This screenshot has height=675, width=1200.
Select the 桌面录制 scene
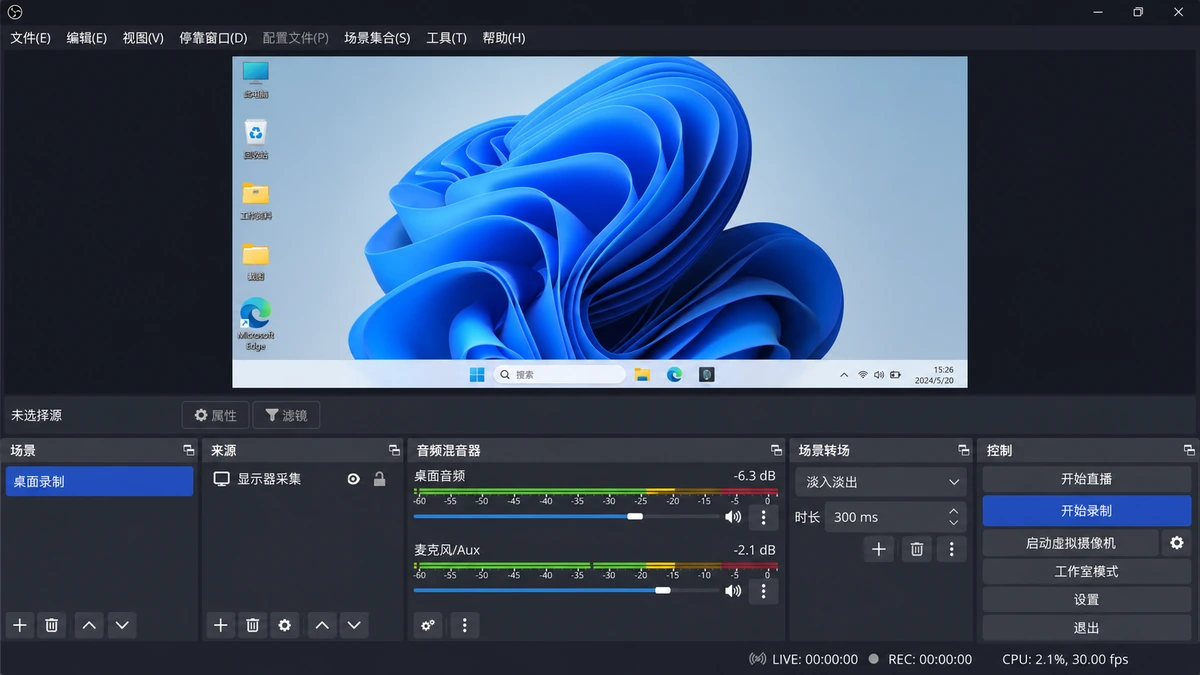click(99, 481)
